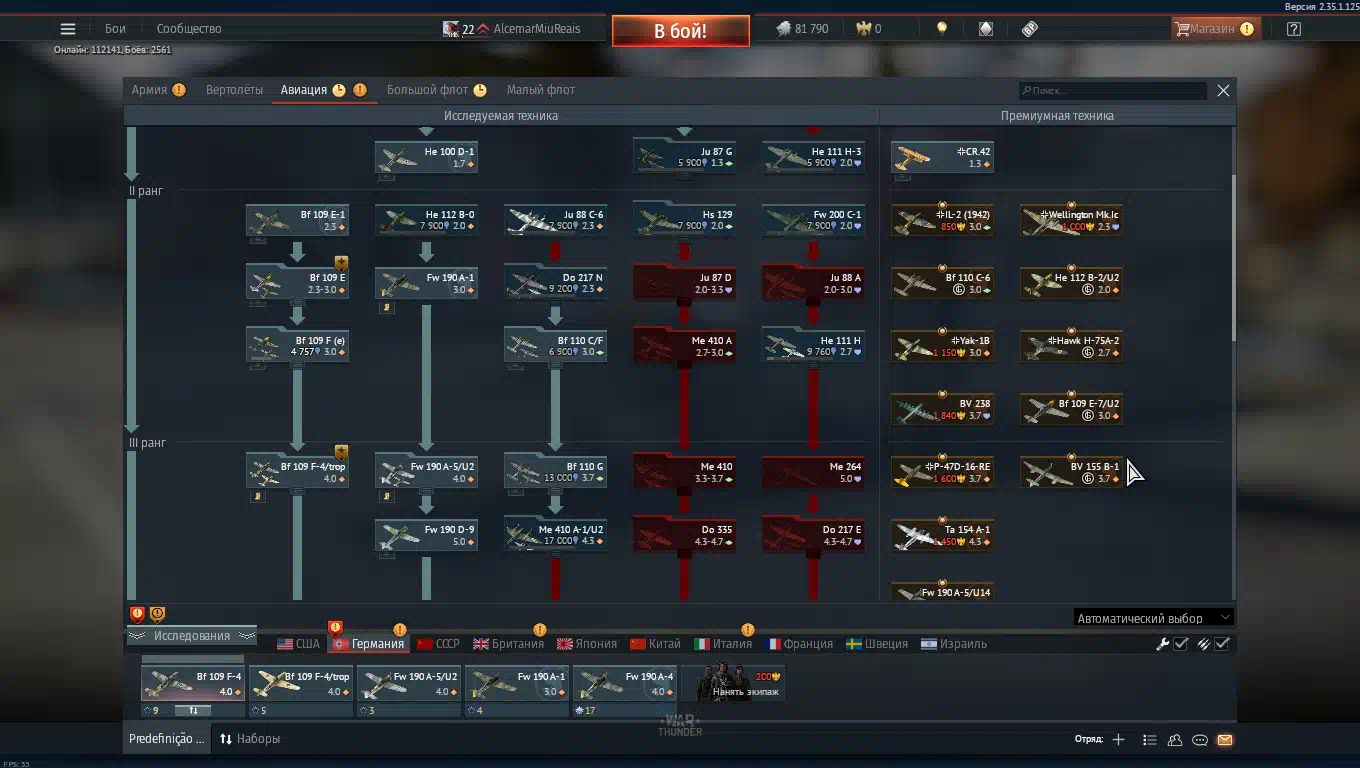The image size is (1360, 768).
Task: Click the research tree vertical scrollbar
Action: pos(1233,258)
